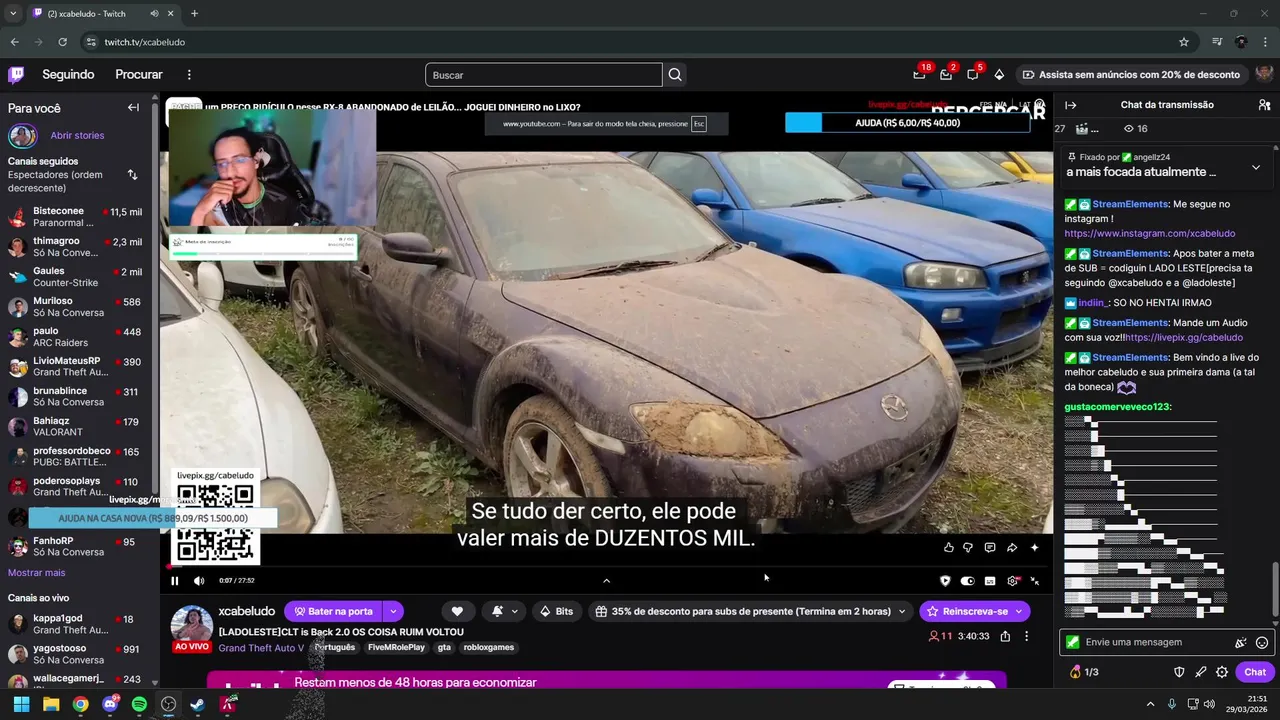Open Abrir stories link

coord(77,136)
